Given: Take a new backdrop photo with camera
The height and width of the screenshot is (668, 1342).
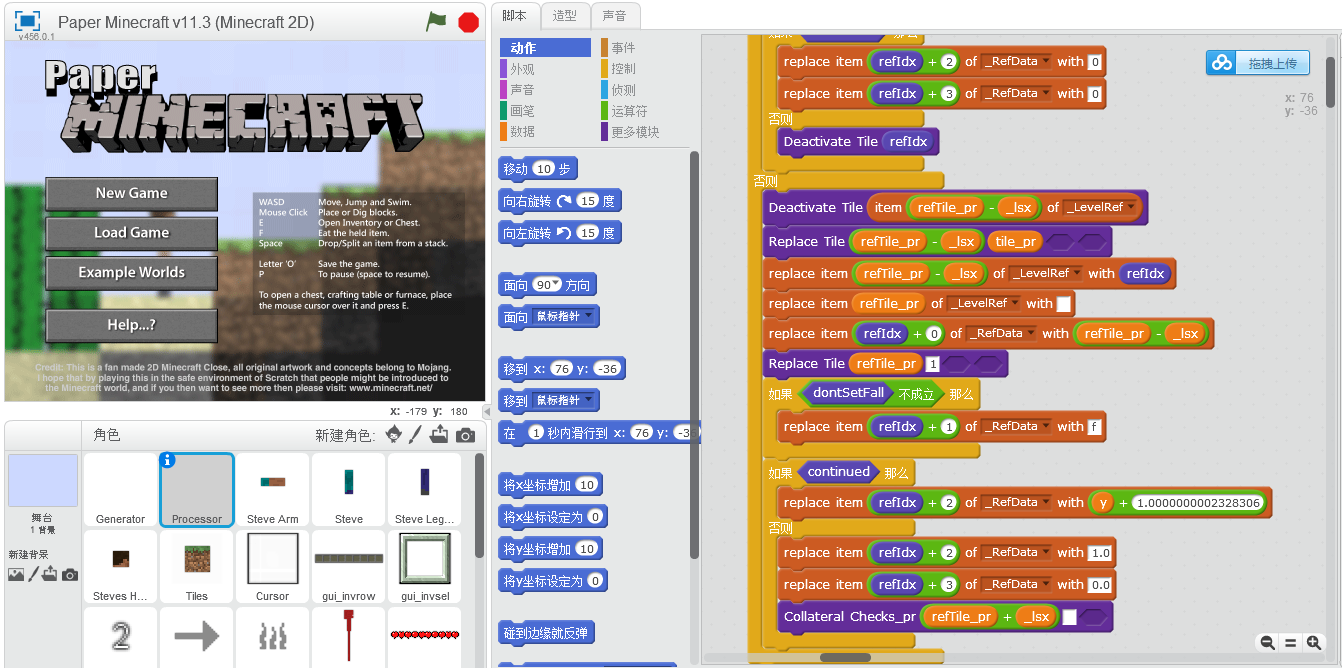Looking at the screenshot, I should click(69, 574).
